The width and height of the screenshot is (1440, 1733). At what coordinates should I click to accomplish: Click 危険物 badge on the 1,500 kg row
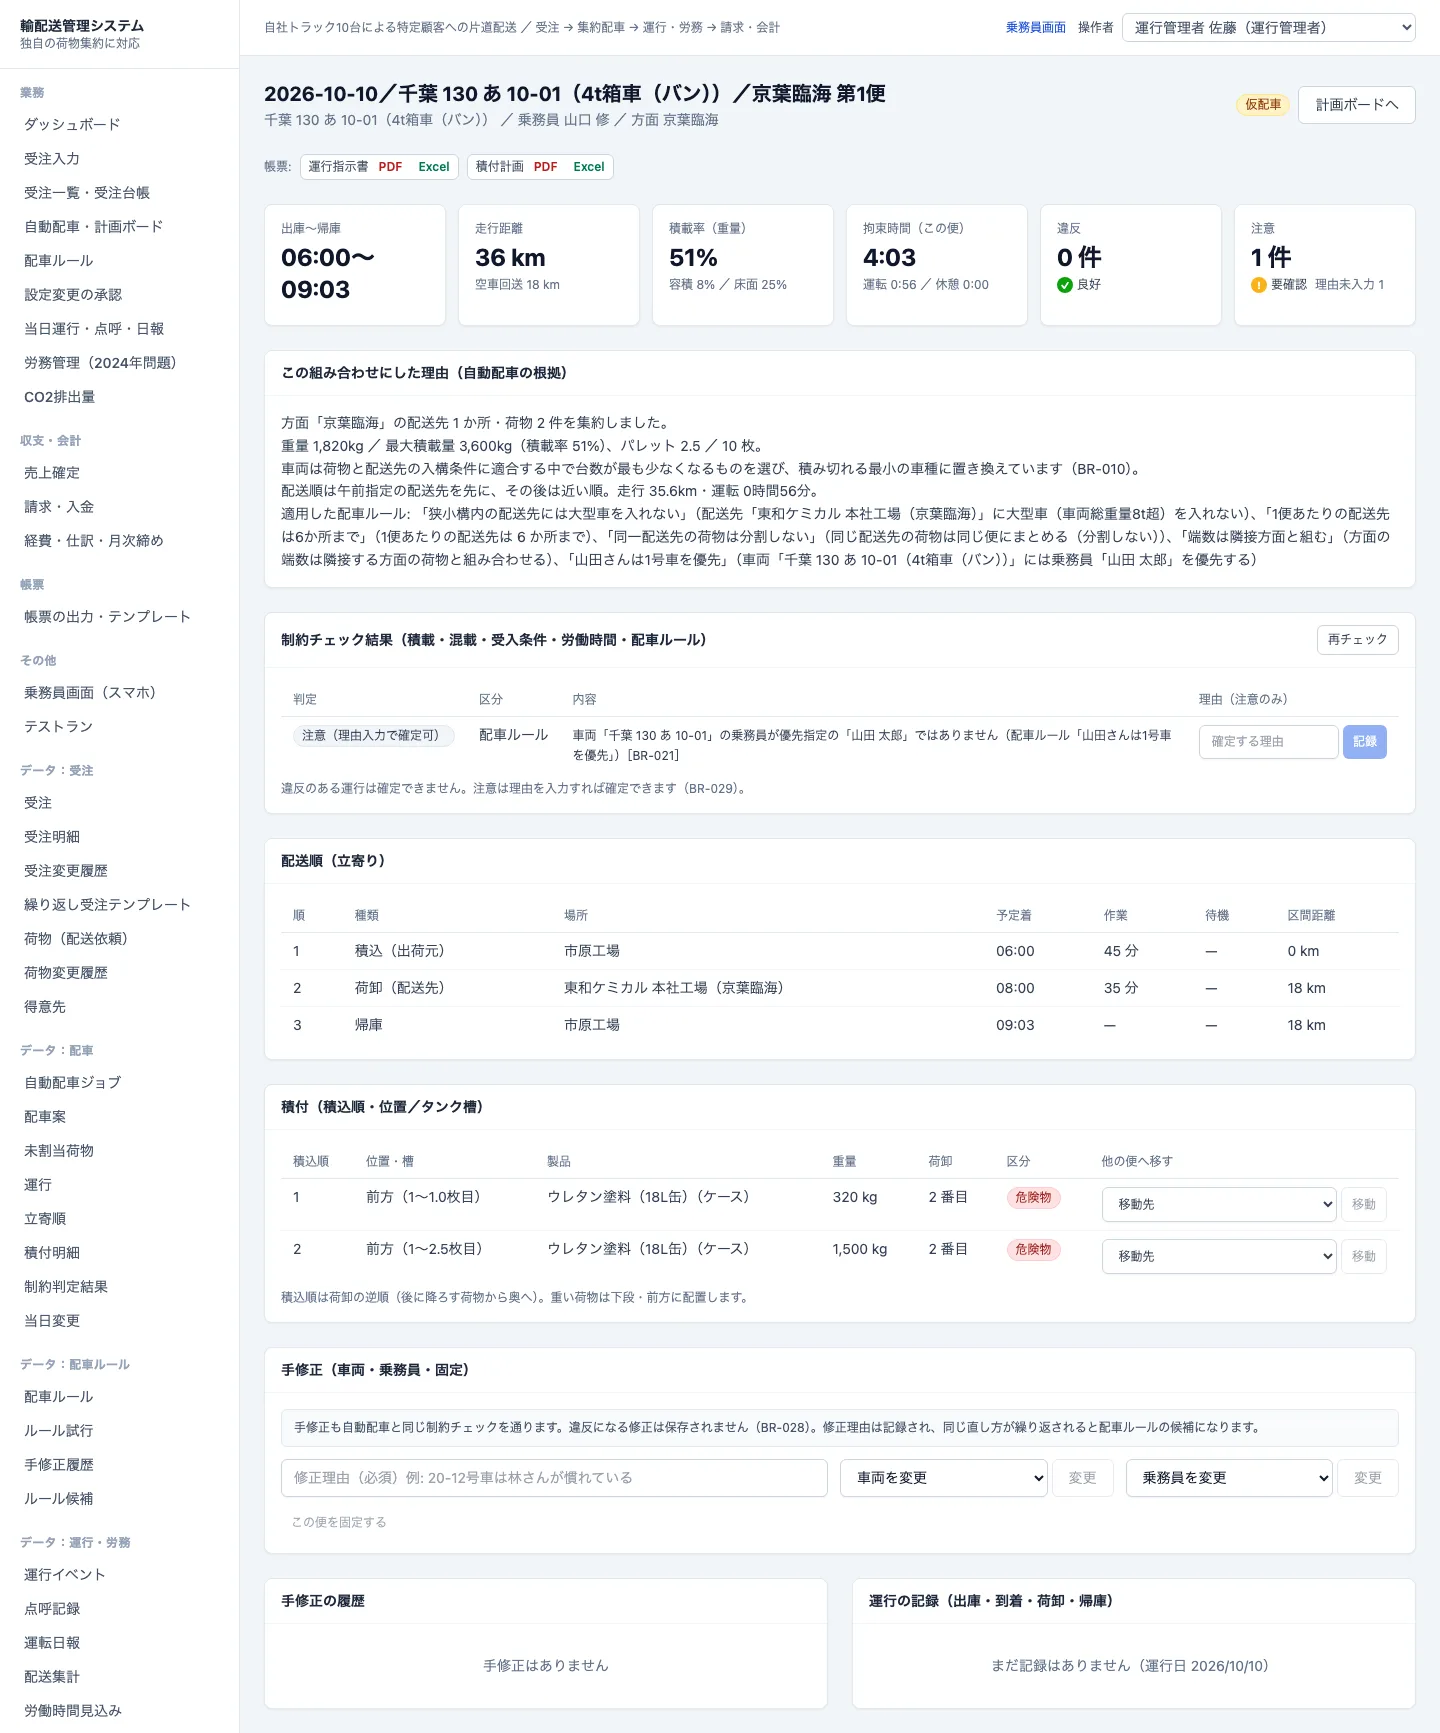1033,1249
